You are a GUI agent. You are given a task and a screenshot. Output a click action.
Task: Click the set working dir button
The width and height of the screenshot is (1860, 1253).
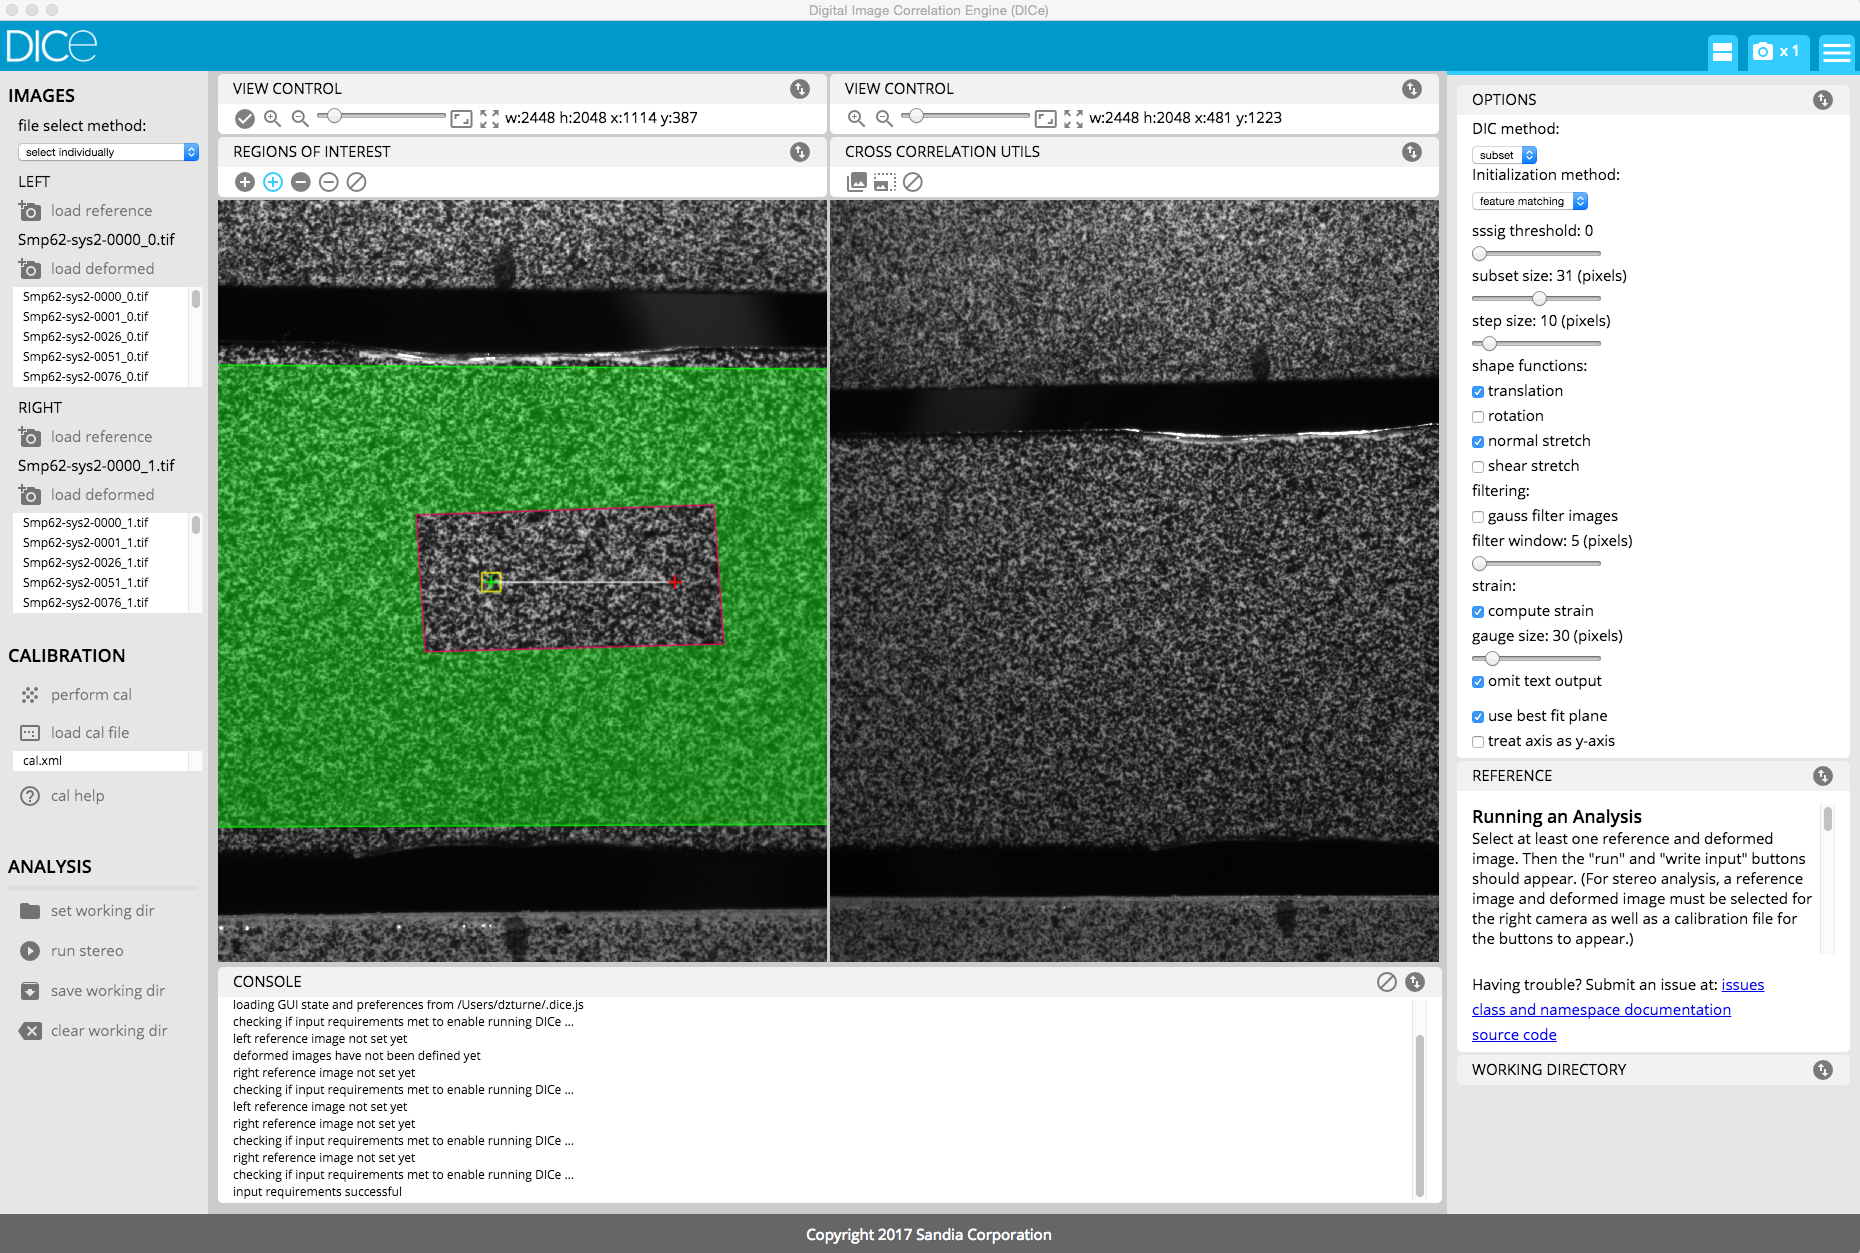pos(102,911)
